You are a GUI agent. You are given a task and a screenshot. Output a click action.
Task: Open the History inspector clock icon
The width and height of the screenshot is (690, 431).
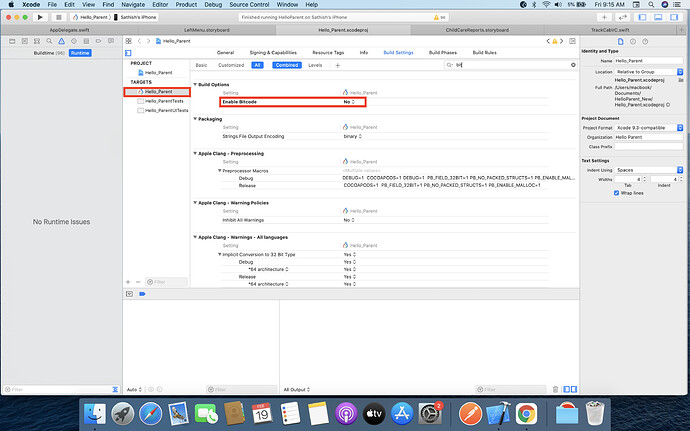[x=633, y=41]
